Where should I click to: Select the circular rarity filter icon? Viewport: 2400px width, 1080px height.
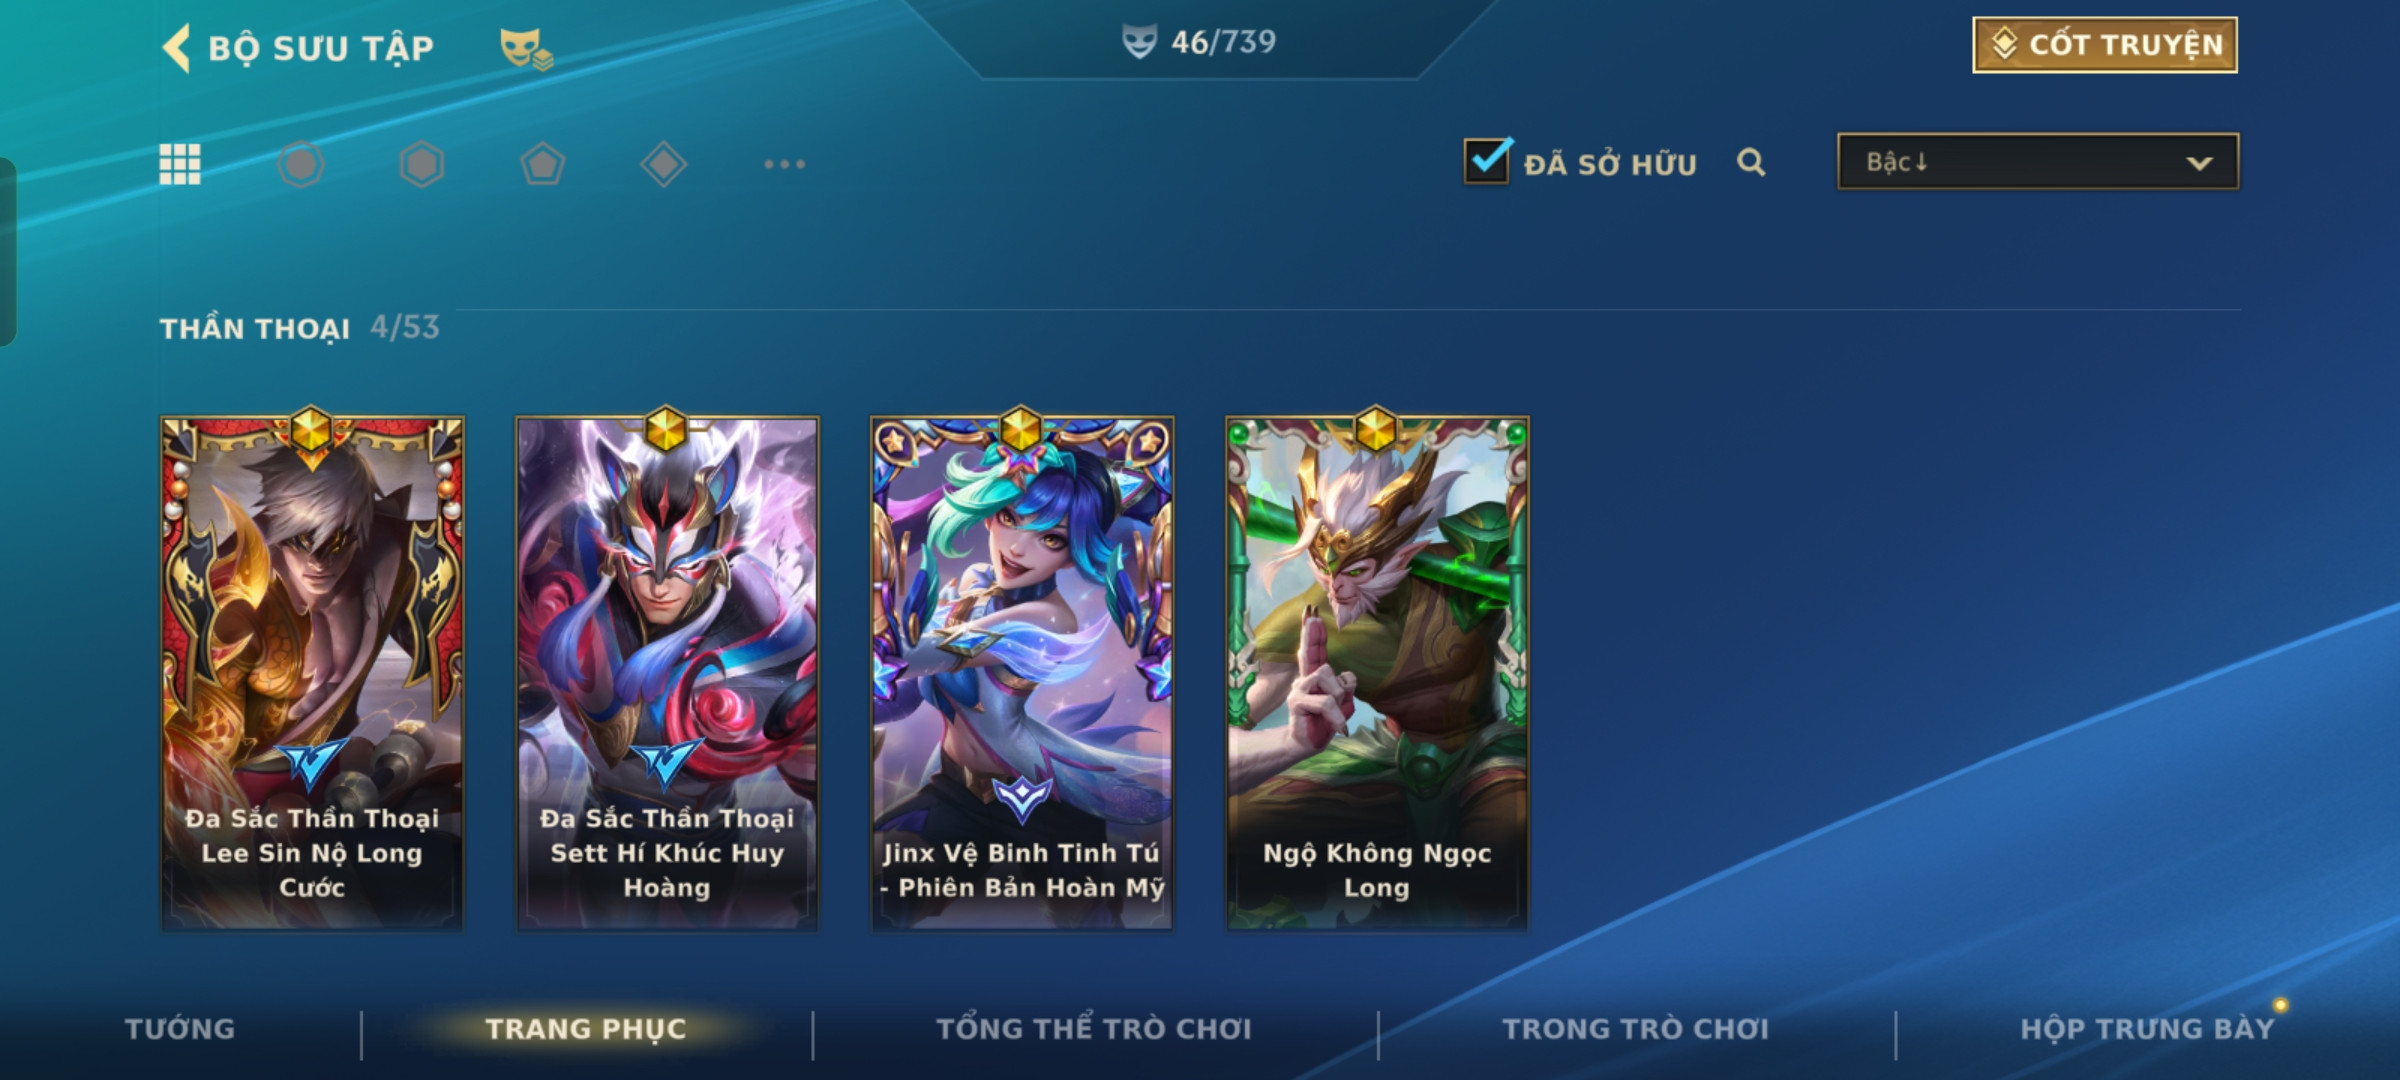click(301, 164)
